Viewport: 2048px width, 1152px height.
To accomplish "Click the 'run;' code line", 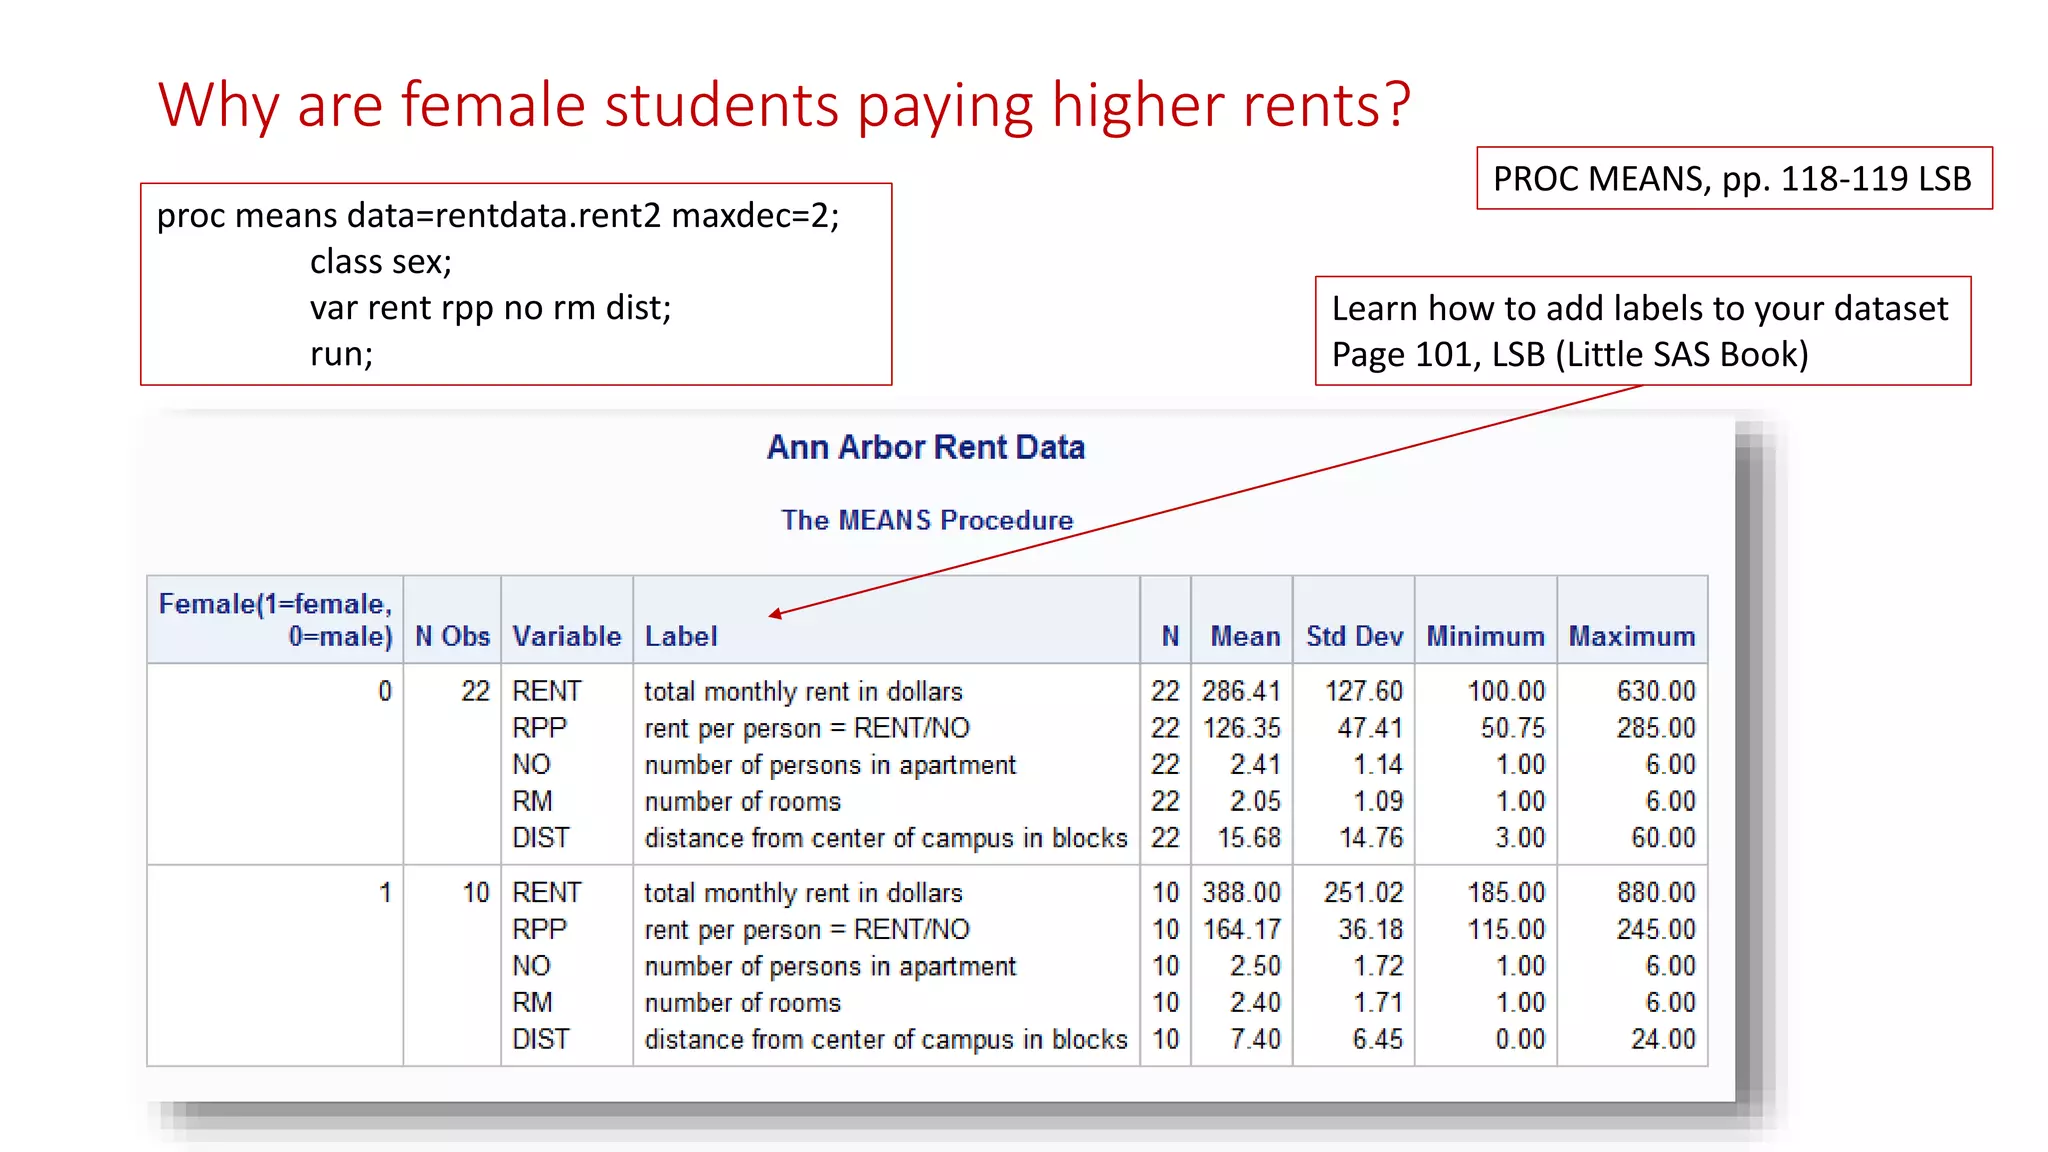I will (x=341, y=354).
